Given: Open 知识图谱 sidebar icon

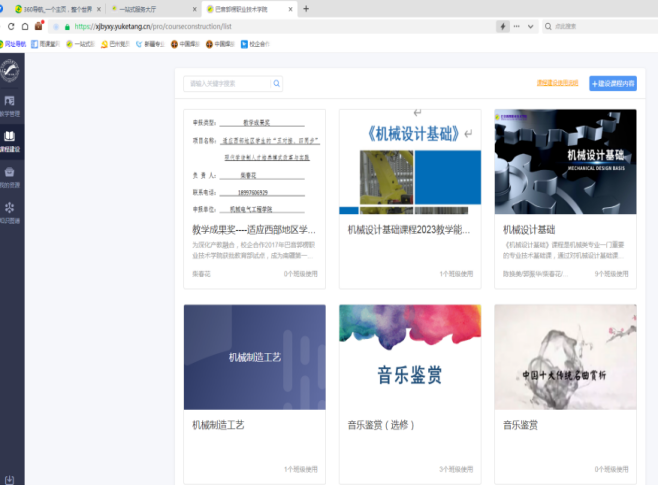Looking at the screenshot, I should tap(10, 211).
